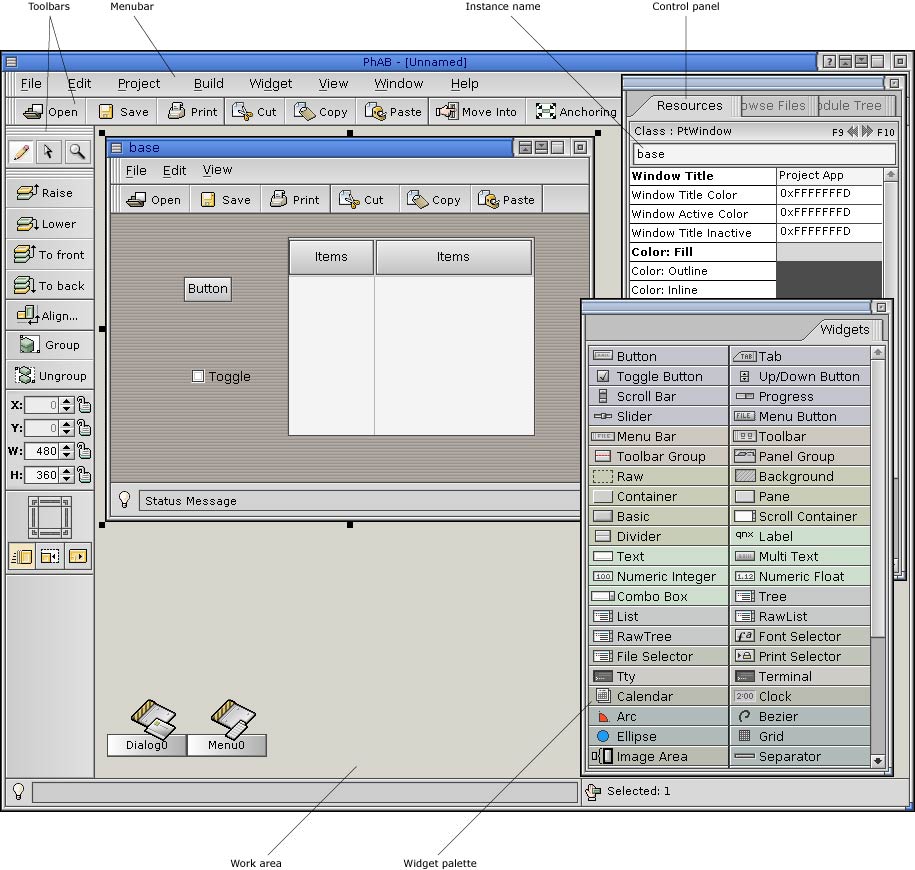
Task: Toggle the X coordinate lock icon
Action: pos(85,405)
